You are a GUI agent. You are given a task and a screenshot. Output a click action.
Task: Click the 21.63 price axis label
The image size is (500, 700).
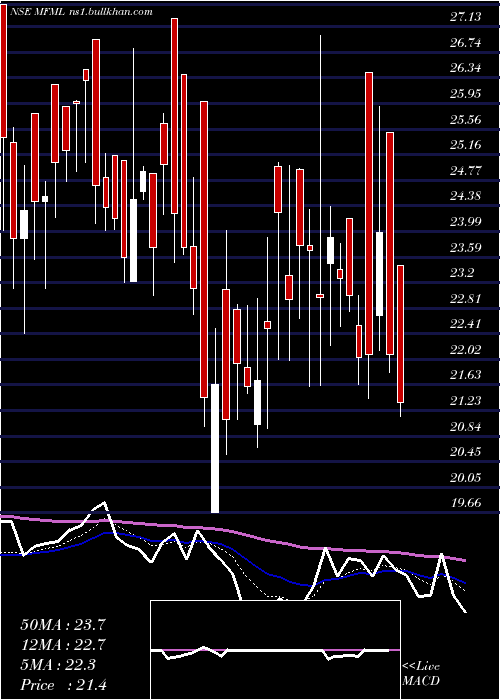click(x=465, y=375)
